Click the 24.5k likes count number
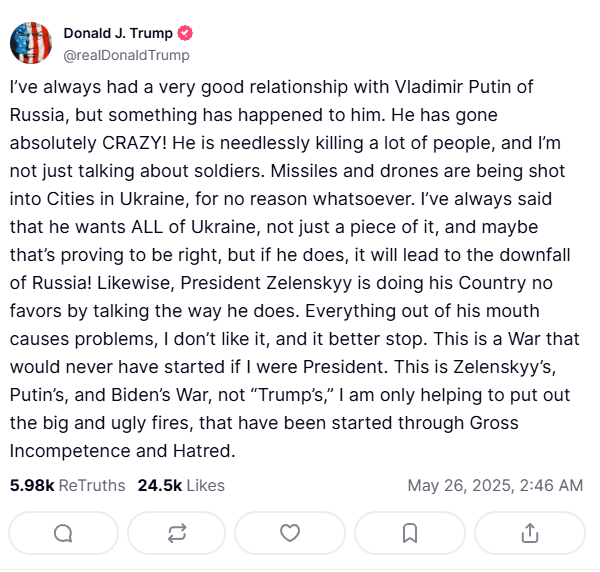The image size is (600, 572). pyautogui.click(x=160, y=485)
